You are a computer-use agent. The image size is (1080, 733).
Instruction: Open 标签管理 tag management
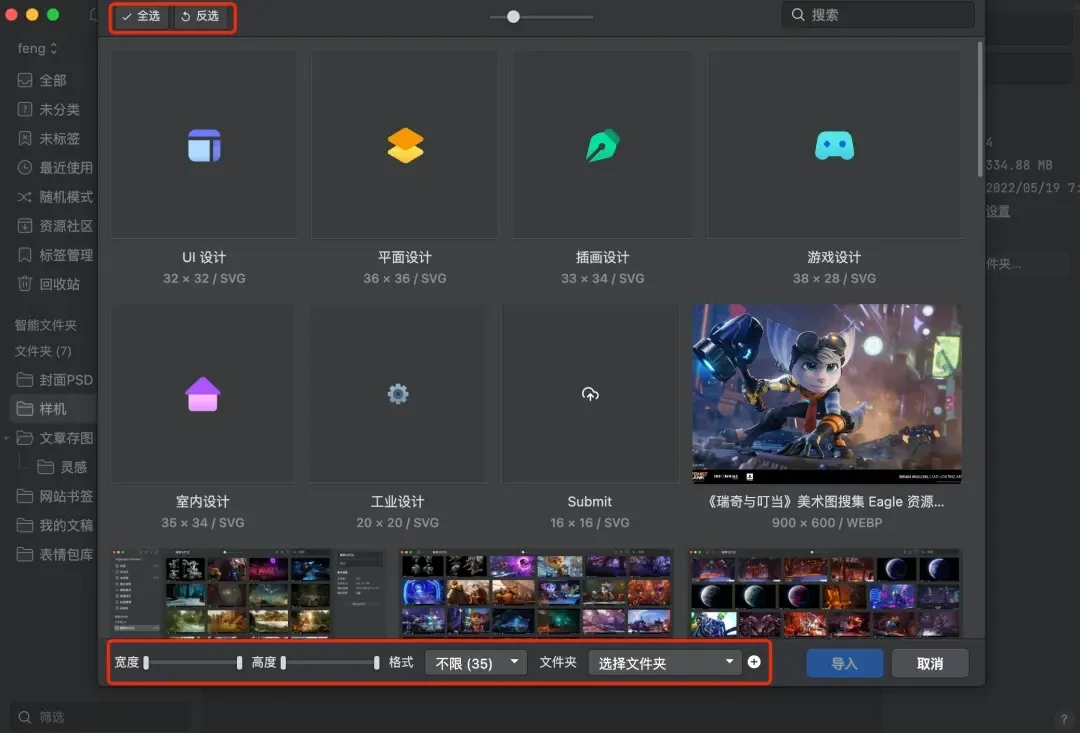(54, 255)
